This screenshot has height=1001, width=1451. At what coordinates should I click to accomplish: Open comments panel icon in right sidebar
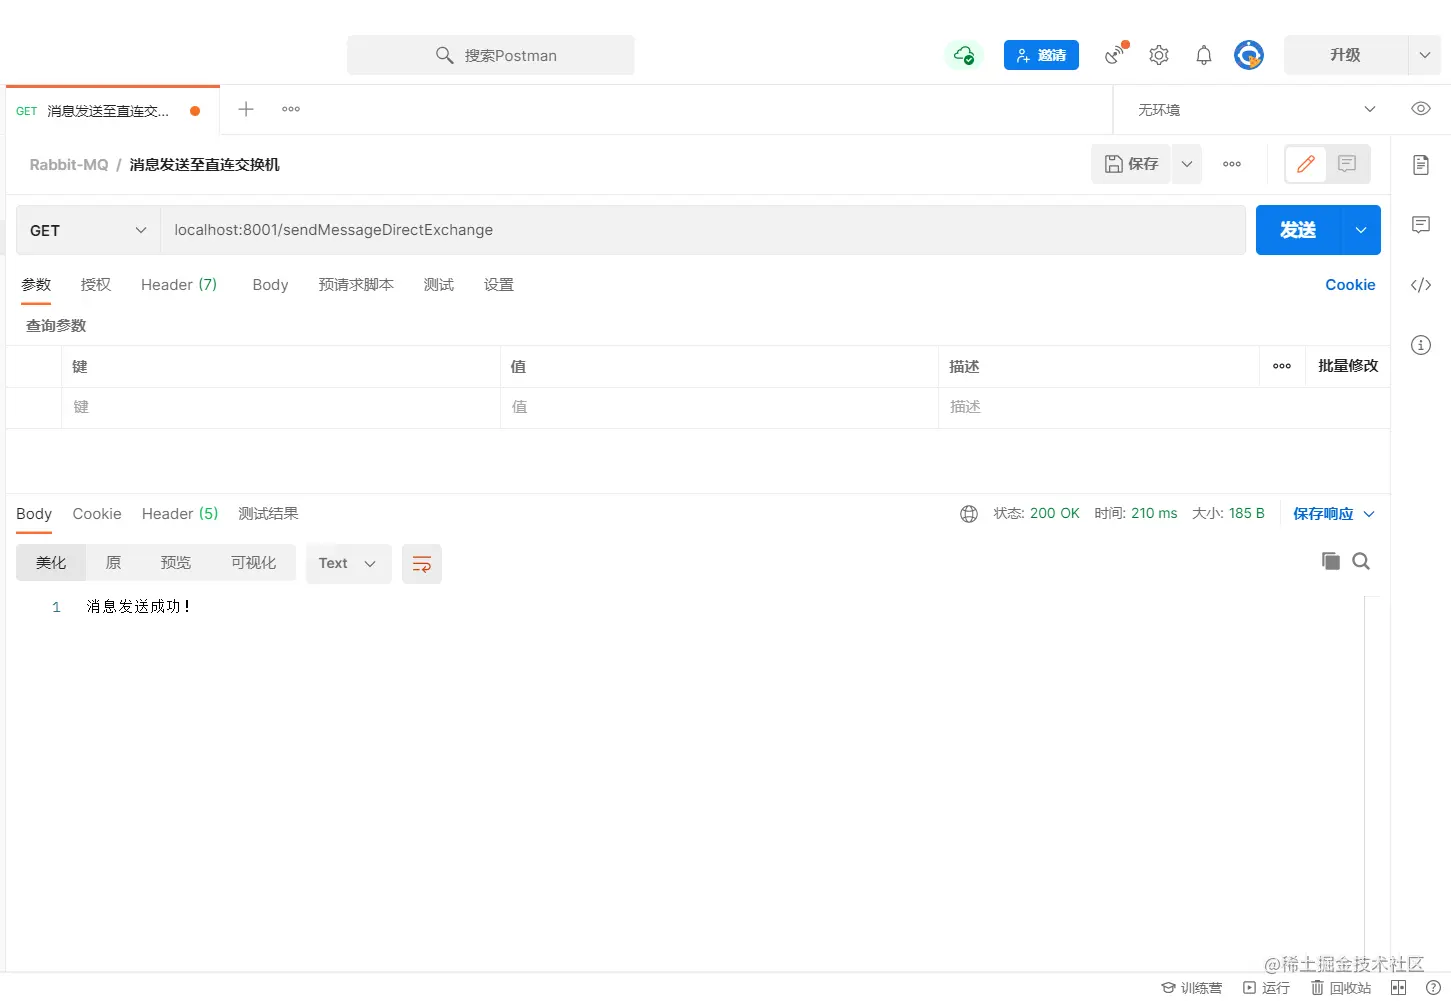[x=1421, y=225]
